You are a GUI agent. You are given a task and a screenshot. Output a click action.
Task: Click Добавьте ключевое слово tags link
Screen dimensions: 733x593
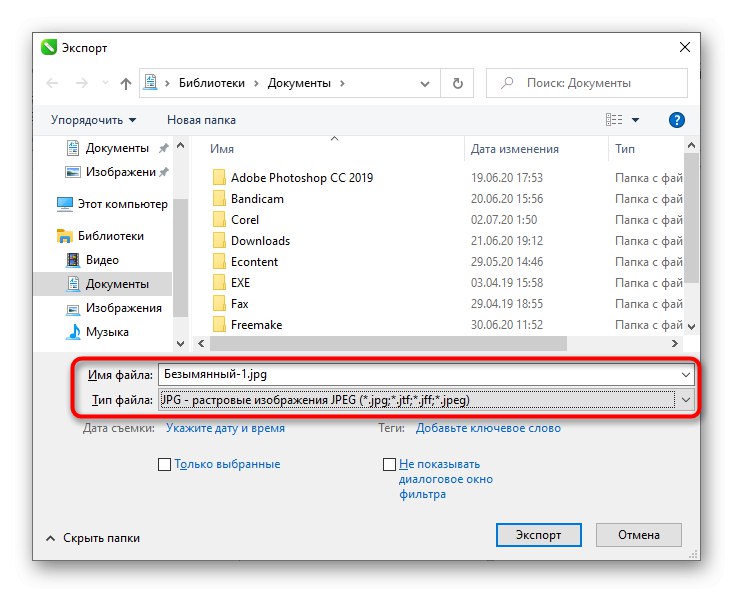[x=488, y=428]
